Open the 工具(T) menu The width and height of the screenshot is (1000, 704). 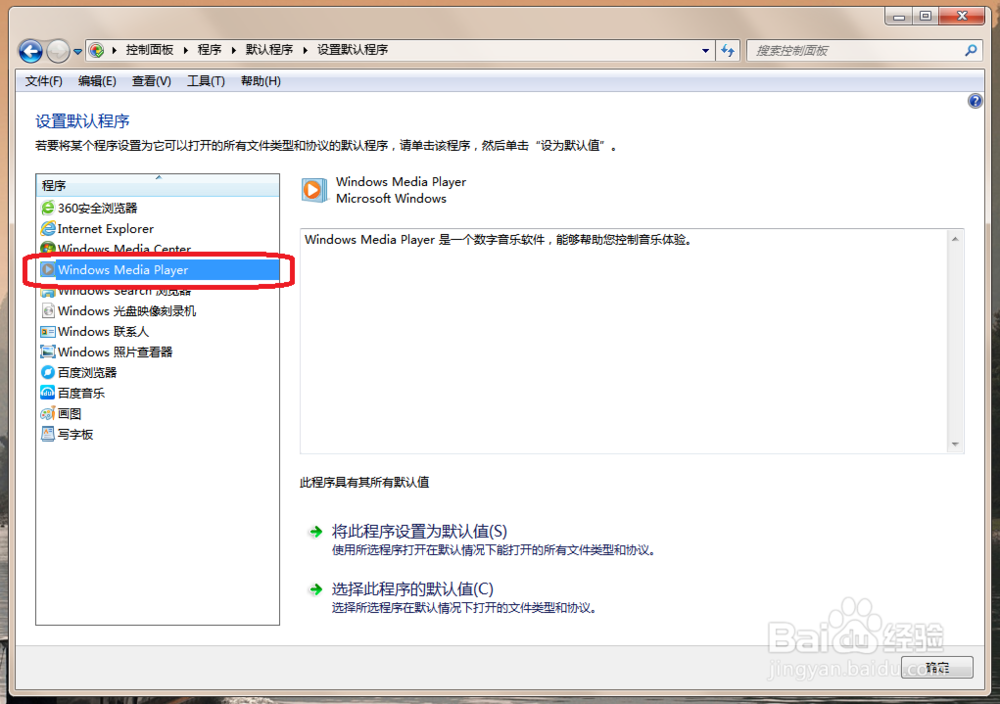205,81
